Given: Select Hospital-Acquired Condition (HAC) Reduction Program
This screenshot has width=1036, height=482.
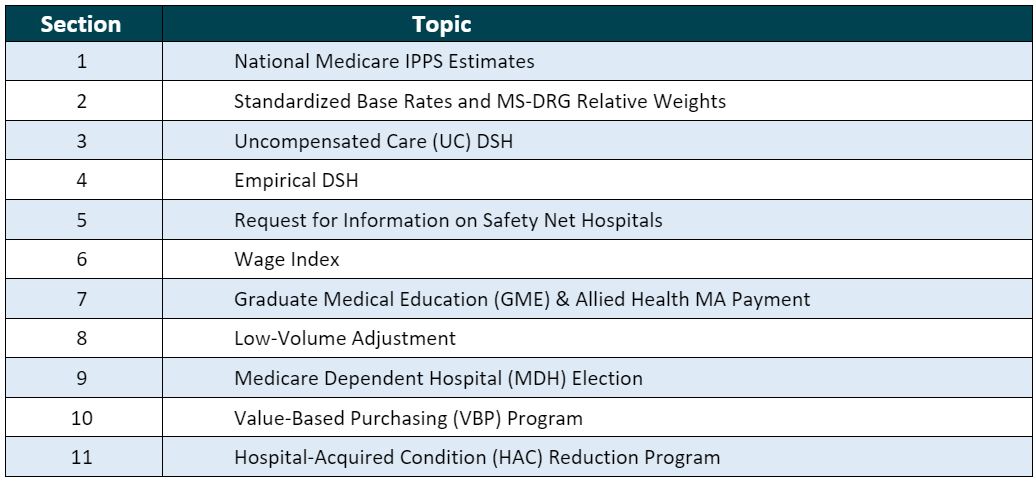Looking at the screenshot, I should [477, 458].
